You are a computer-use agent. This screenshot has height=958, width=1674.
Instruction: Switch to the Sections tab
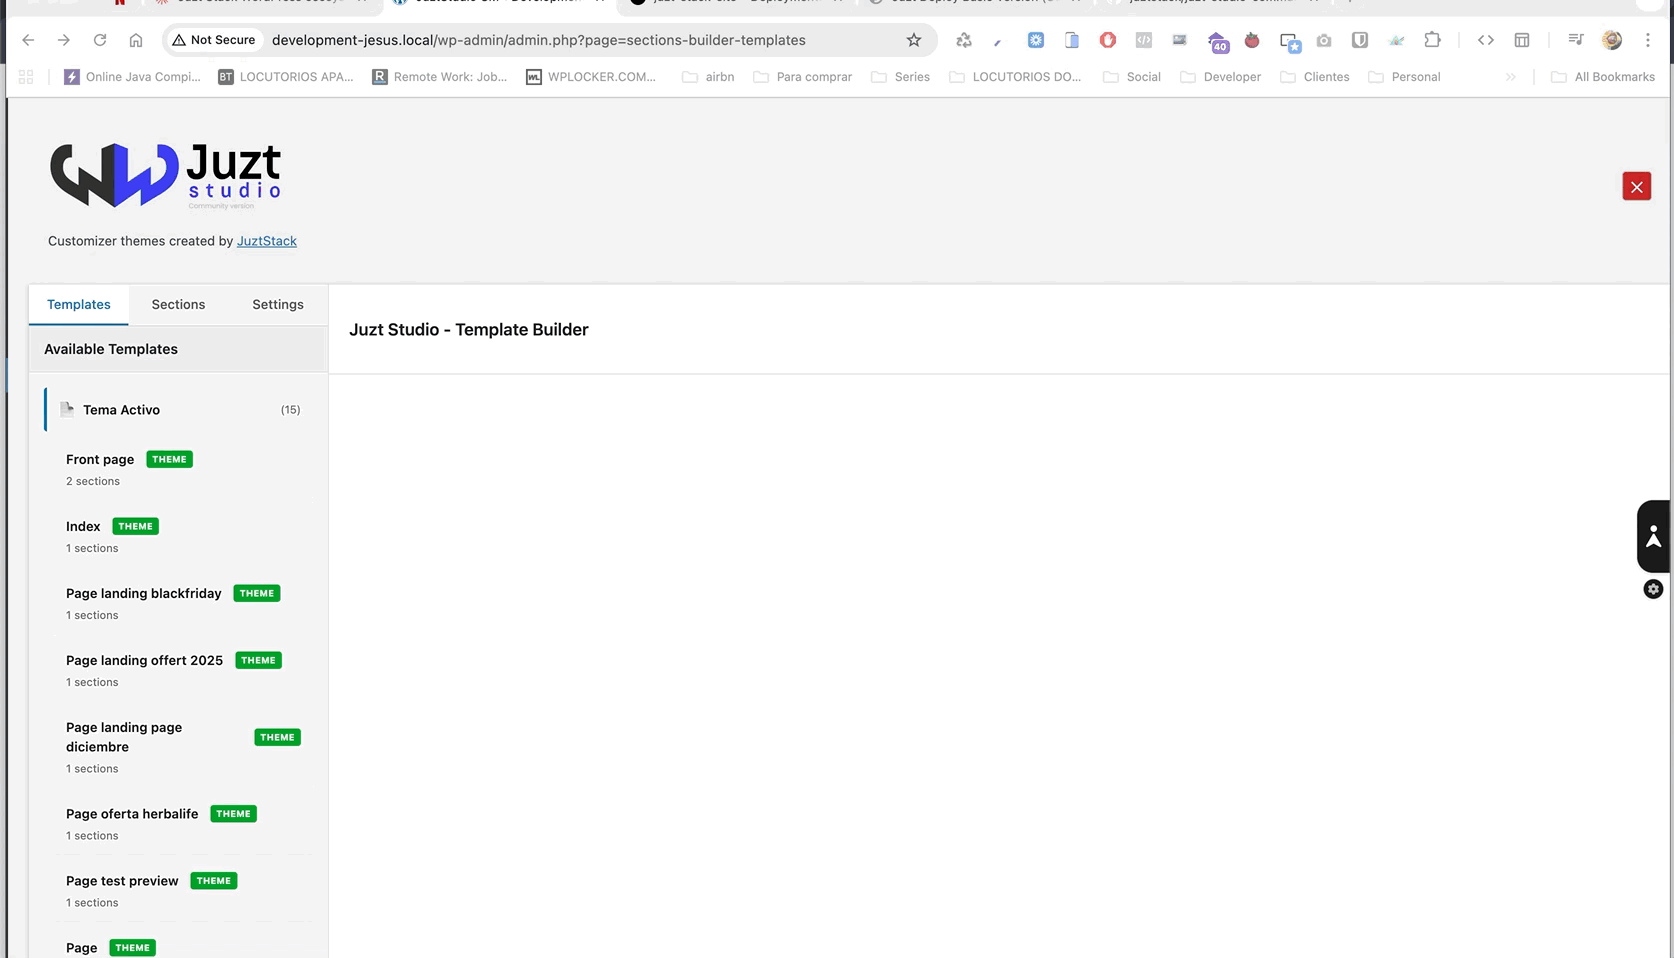click(x=178, y=305)
